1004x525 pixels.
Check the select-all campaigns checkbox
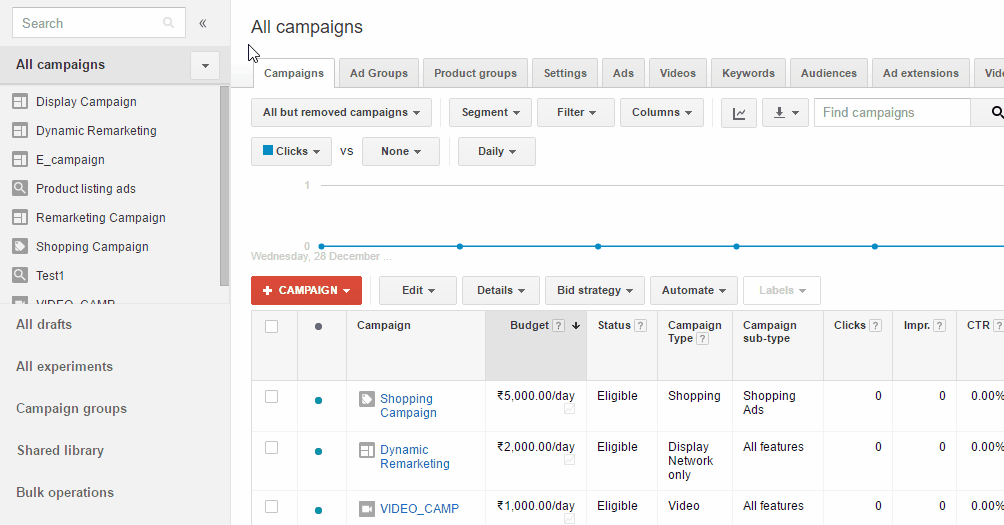pyautogui.click(x=271, y=327)
